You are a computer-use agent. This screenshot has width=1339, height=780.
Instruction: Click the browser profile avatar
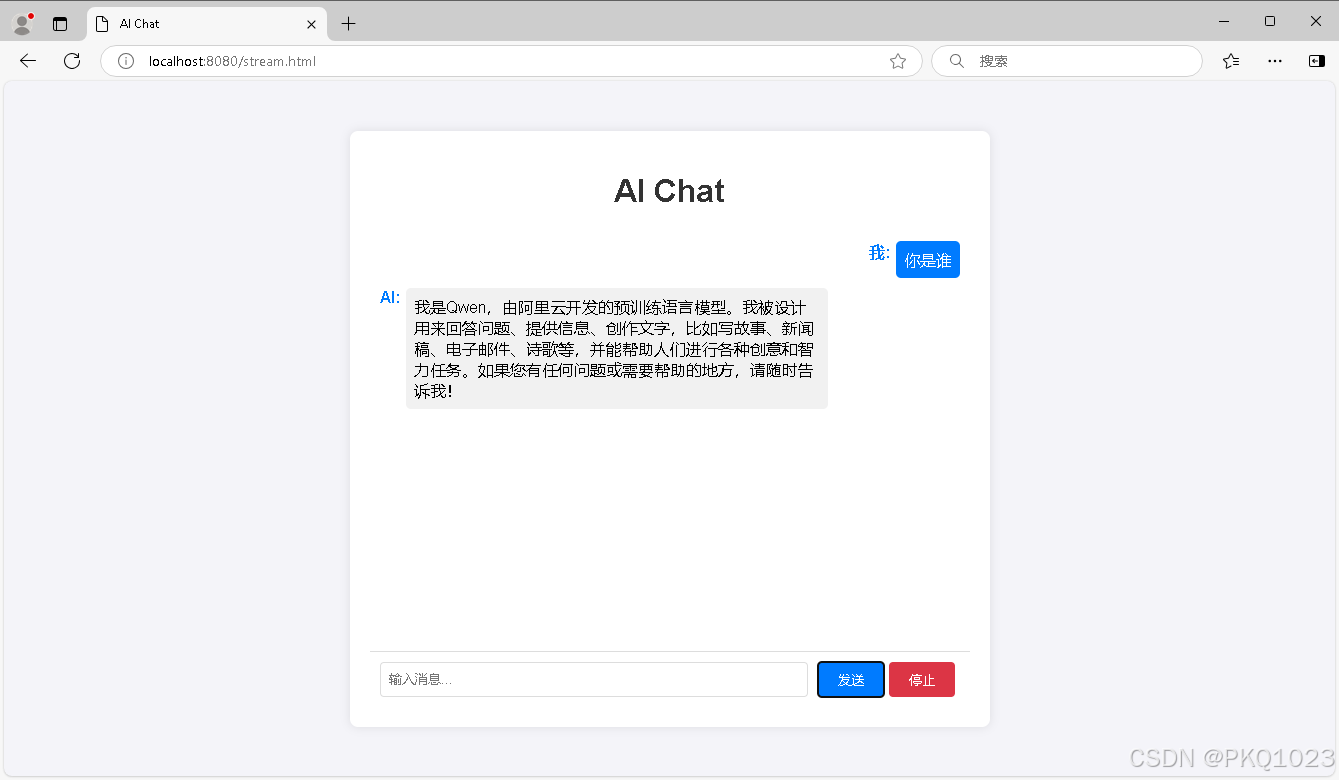coord(20,22)
